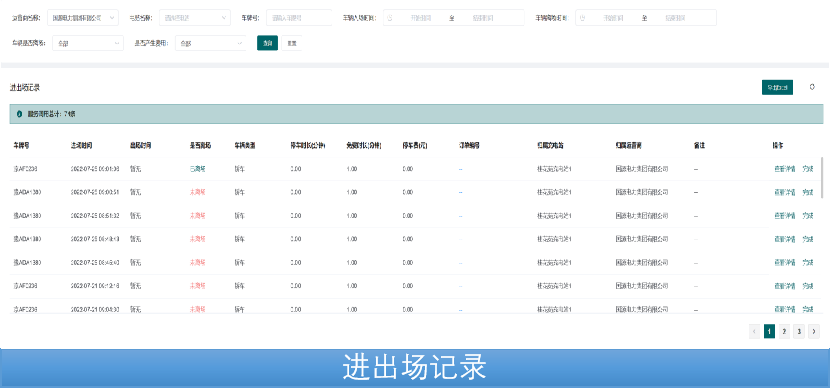Click the table's vertical scrollbar
The image size is (830, 388).
[822, 177]
